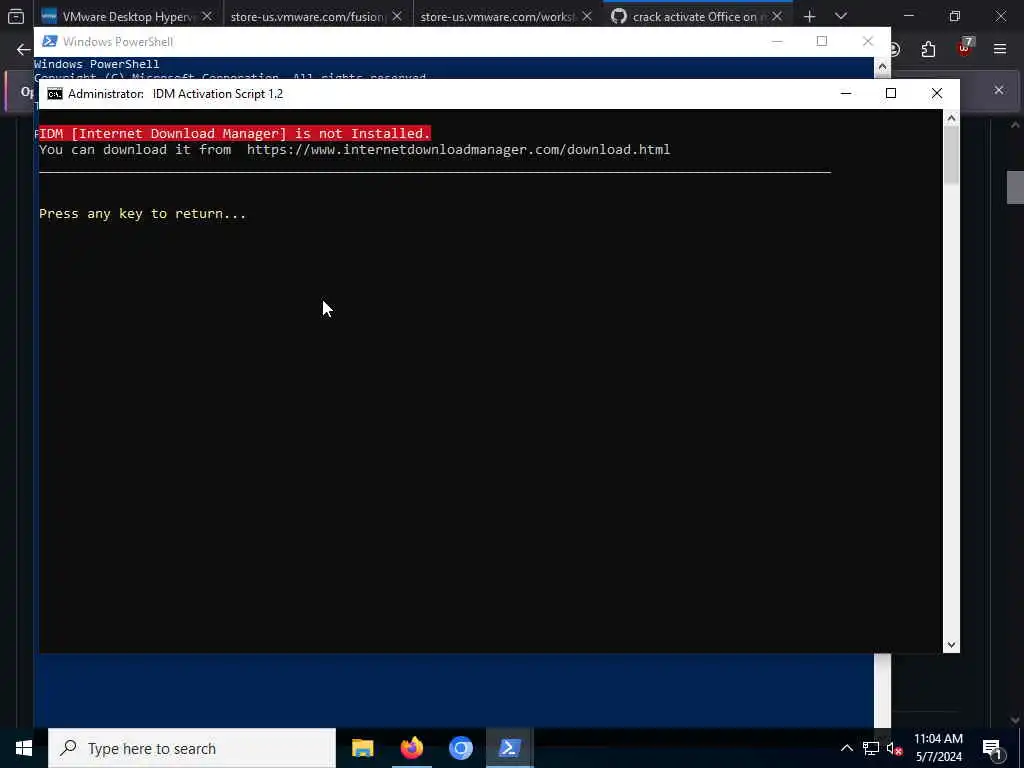The image size is (1024, 768).
Task: Close the IDM Activation Script window
Action: point(936,93)
